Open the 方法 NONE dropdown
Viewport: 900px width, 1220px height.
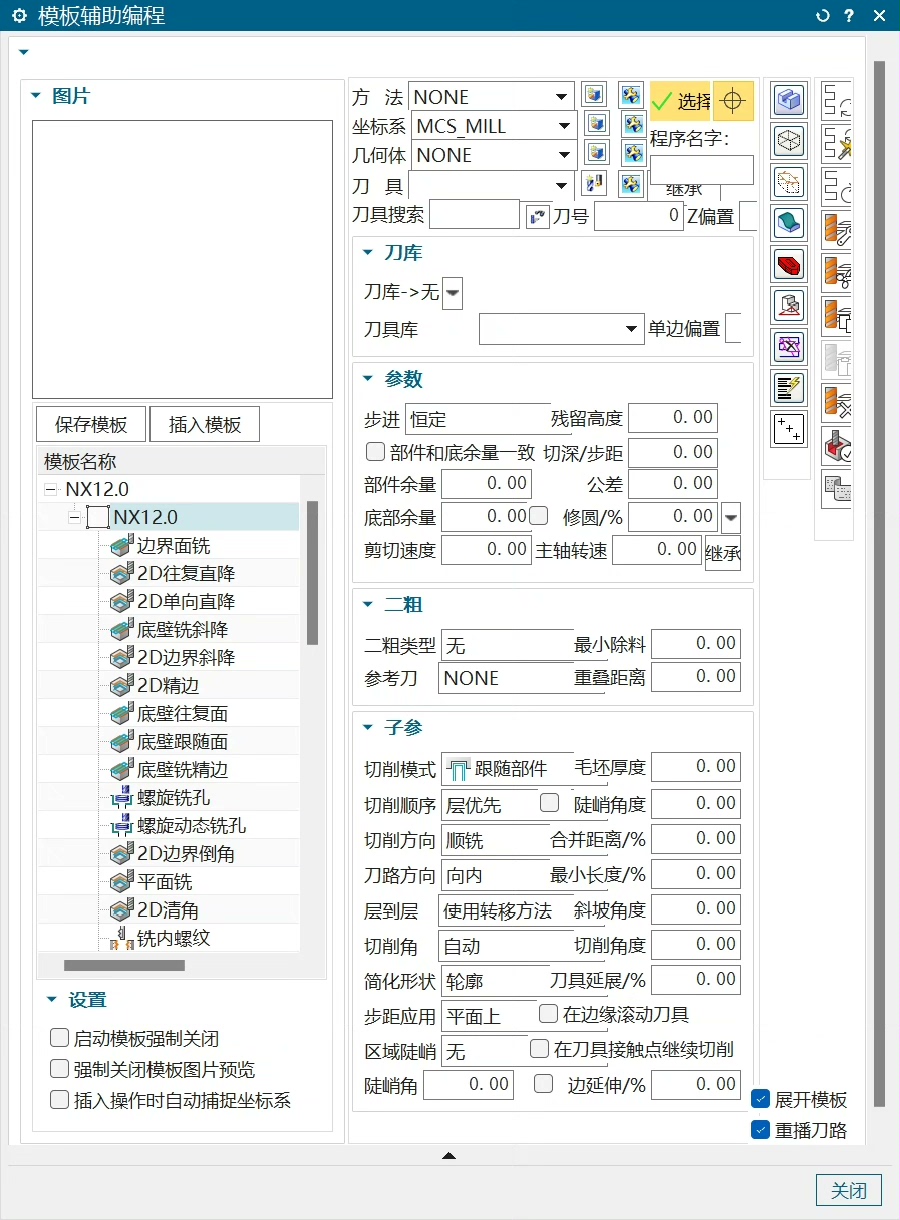point(491,96)
